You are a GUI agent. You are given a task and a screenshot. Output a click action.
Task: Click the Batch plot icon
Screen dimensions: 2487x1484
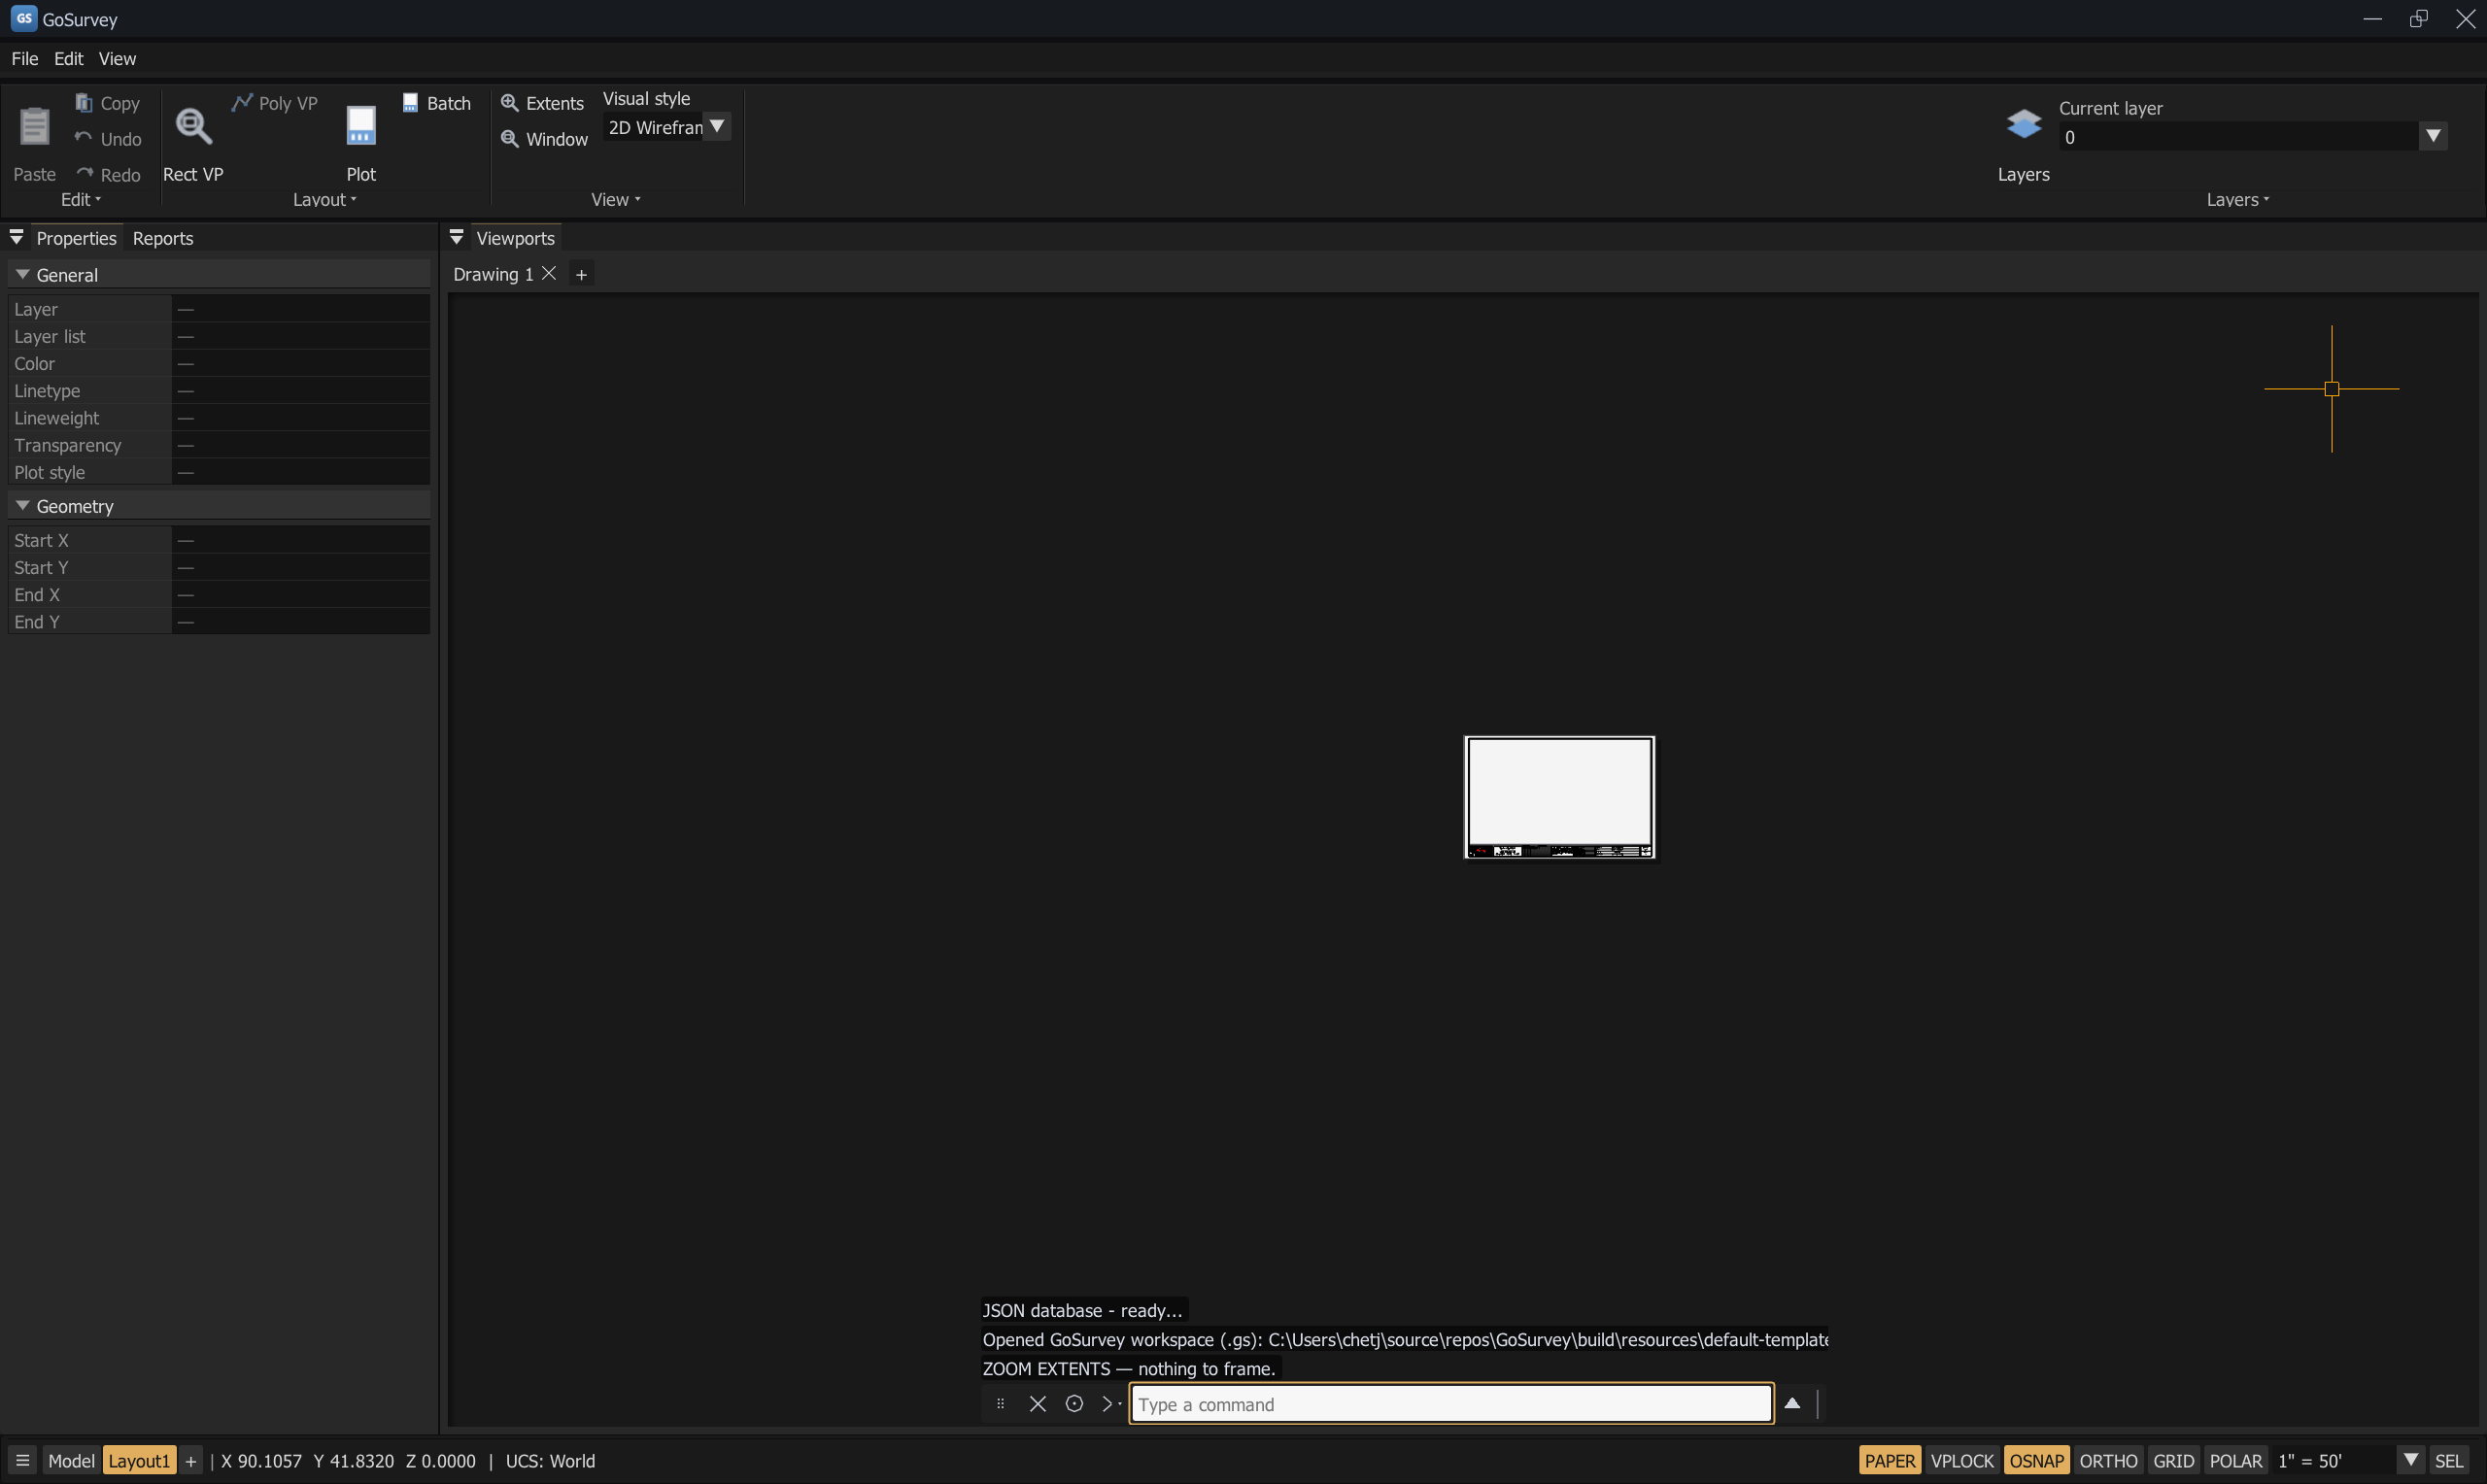click(410, 102)
